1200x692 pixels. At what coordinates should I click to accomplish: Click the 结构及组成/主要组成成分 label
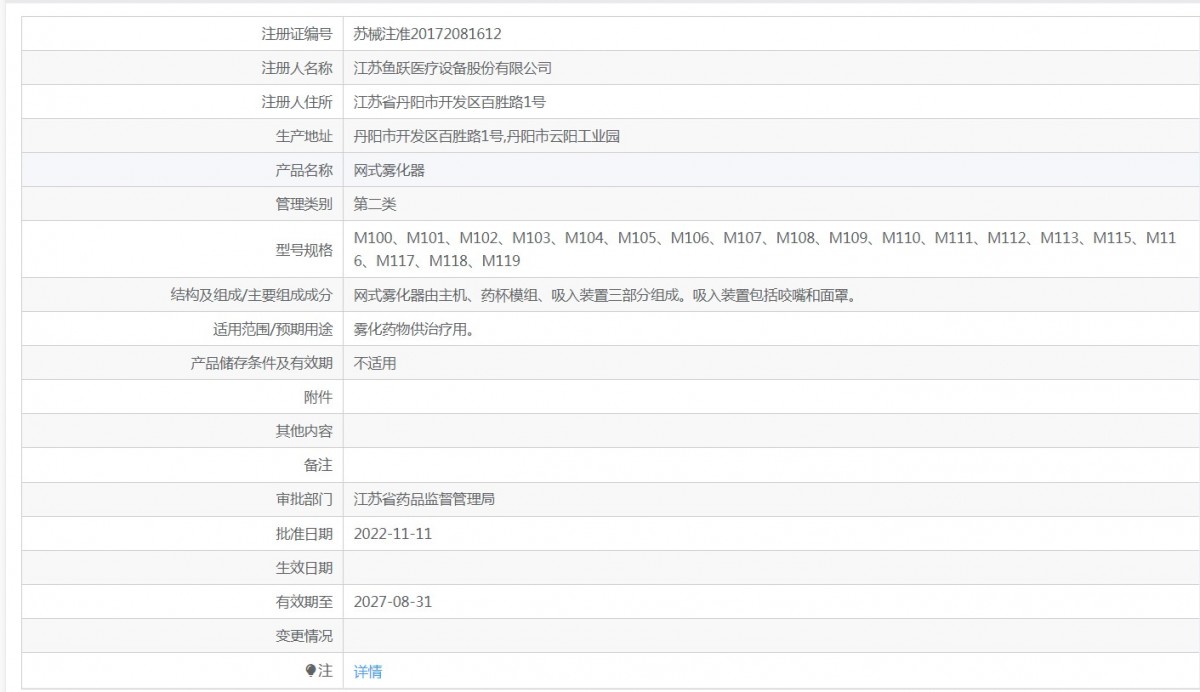click(x=252, y=296)
